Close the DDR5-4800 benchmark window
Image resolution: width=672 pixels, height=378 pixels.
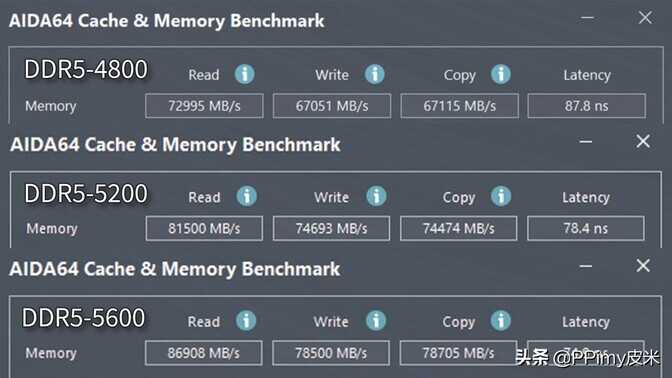[645, 18]
